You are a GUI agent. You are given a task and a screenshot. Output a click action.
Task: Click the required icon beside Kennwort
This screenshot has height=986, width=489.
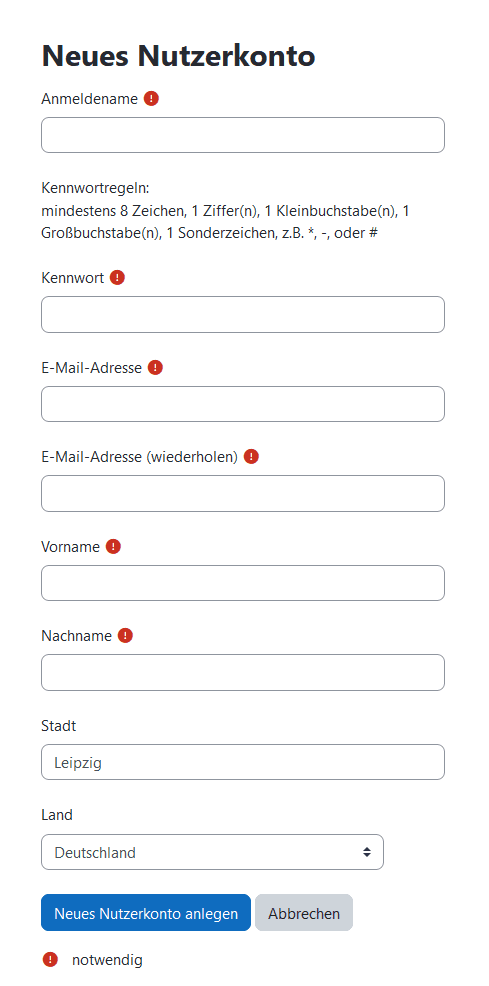click(118, 277)
